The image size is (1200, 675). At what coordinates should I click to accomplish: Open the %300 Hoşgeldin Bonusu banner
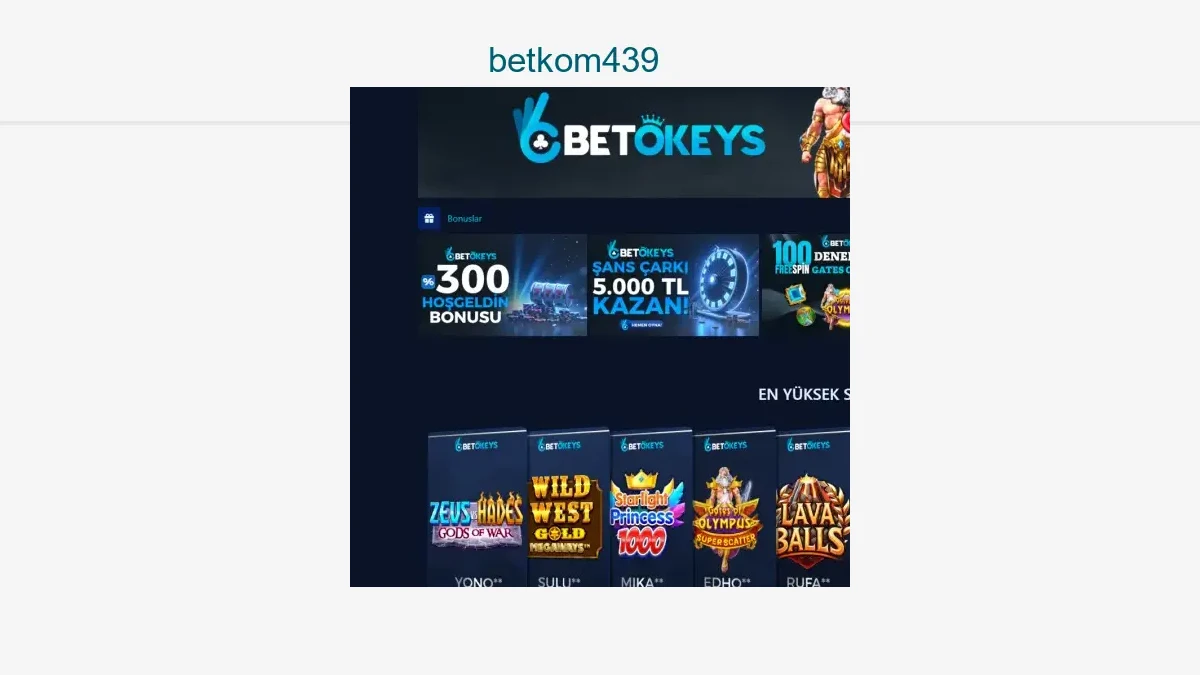click(502, 285)
